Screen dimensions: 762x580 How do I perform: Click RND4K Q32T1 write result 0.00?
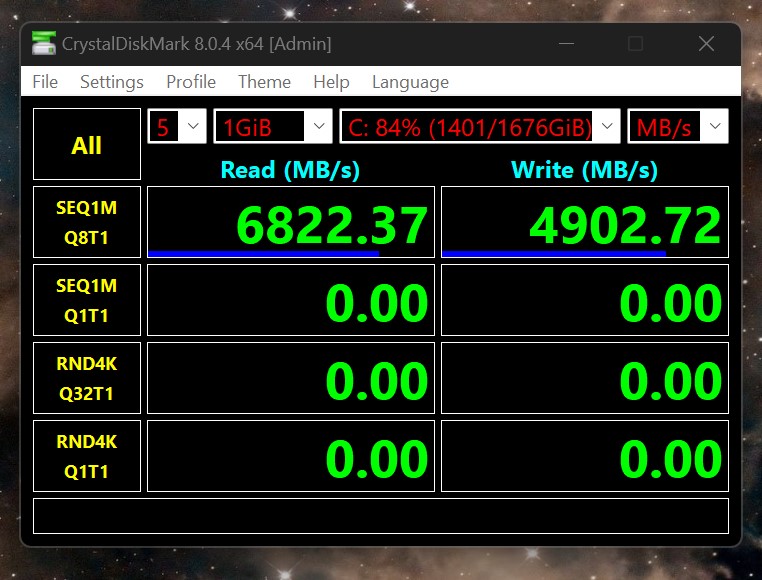[585, 378]
